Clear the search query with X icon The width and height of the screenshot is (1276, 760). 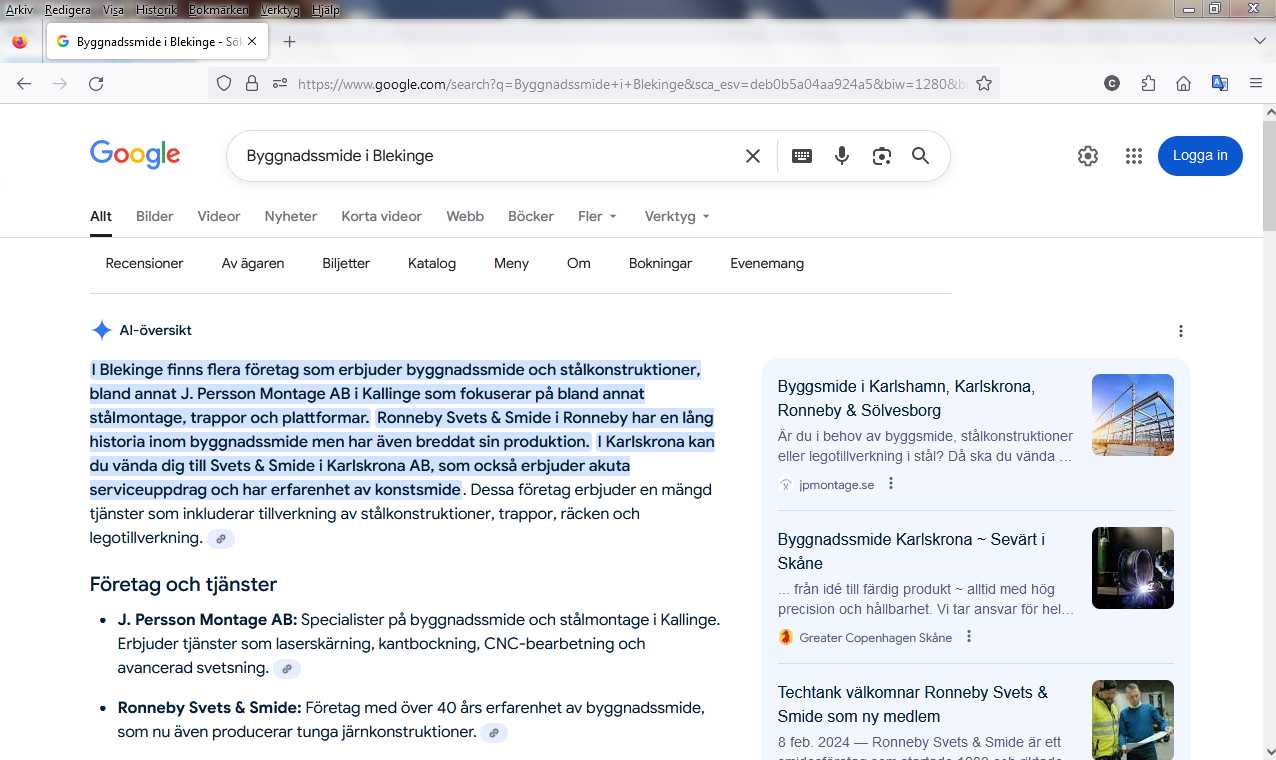click(x=753, y=156)
